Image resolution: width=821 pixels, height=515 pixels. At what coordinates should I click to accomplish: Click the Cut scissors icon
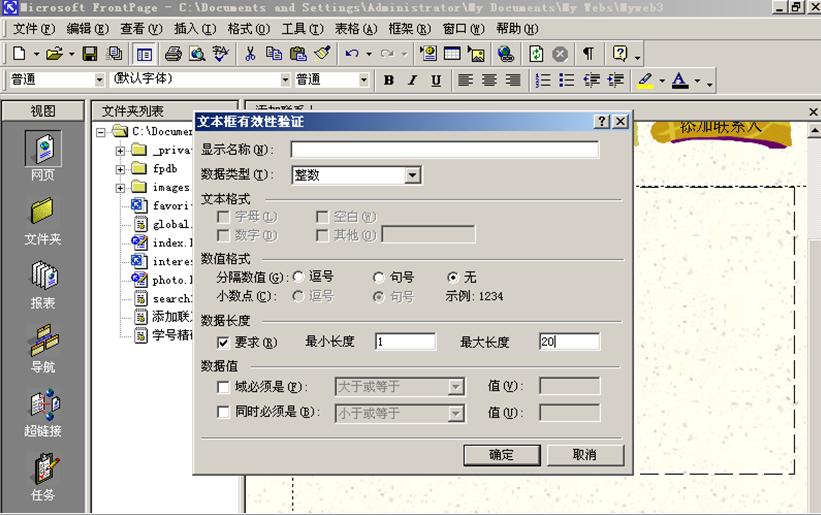pos(250,53)
